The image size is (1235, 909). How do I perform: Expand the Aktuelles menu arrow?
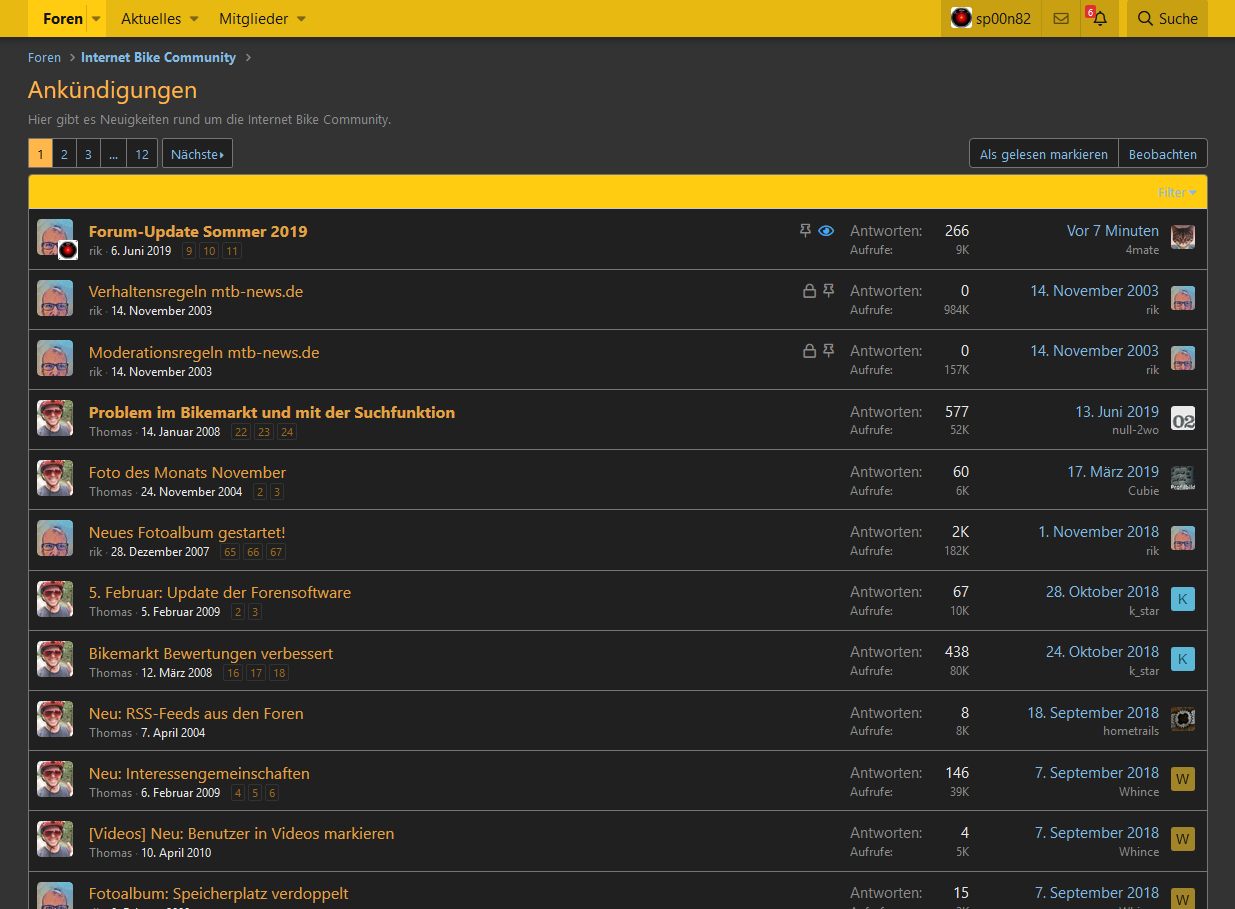coord(194,19)
